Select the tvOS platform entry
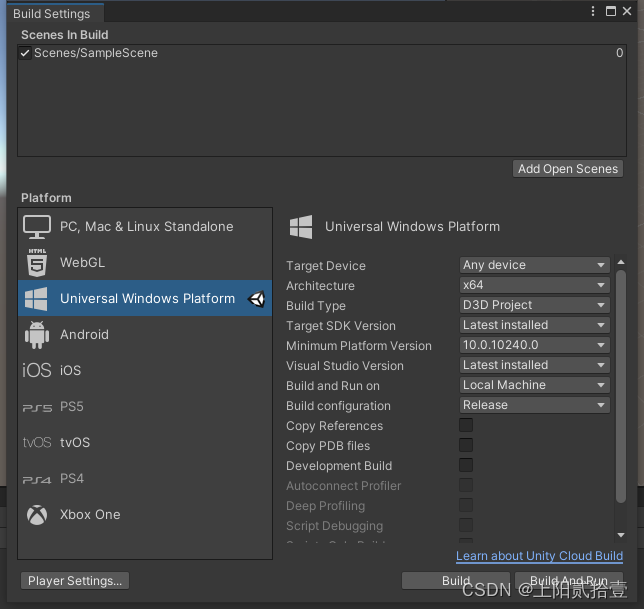This screenshot has height=609, width=644. (145, 443)
